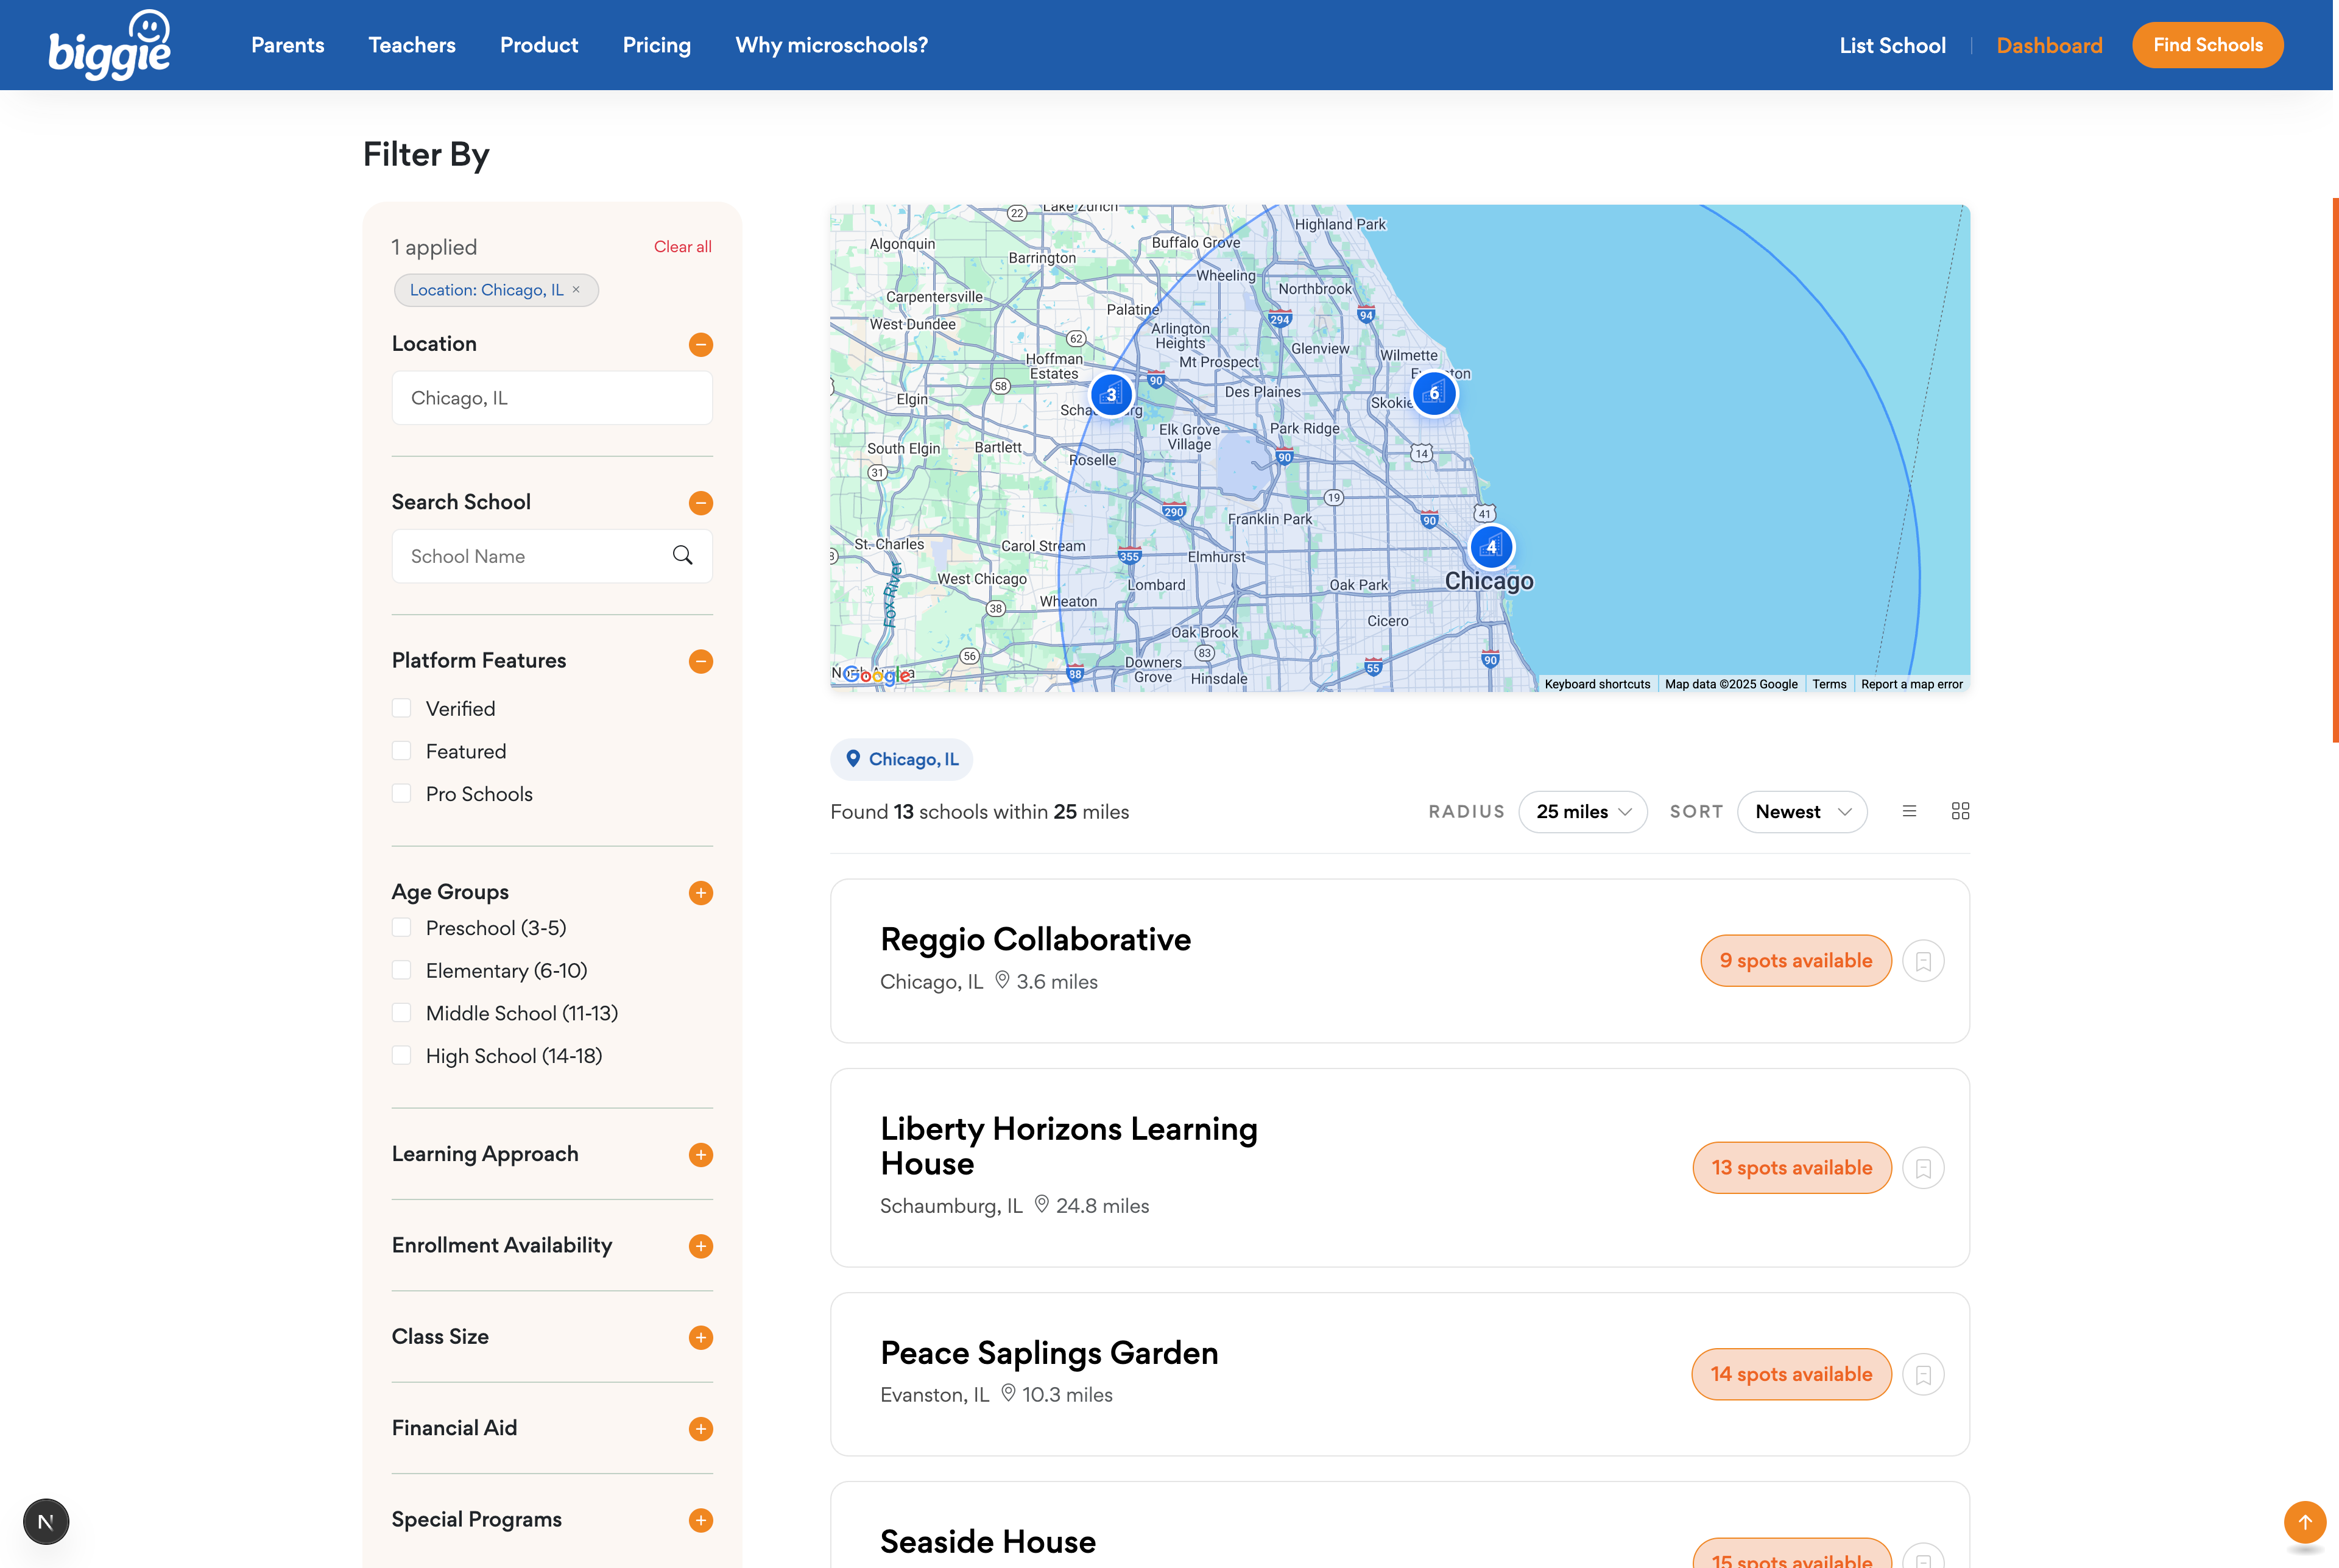The image size is (2339, 1568).
Task: Remove the Location: Chicago, IL filter chip
Action: pyautogui.click(x=576, y=289)
